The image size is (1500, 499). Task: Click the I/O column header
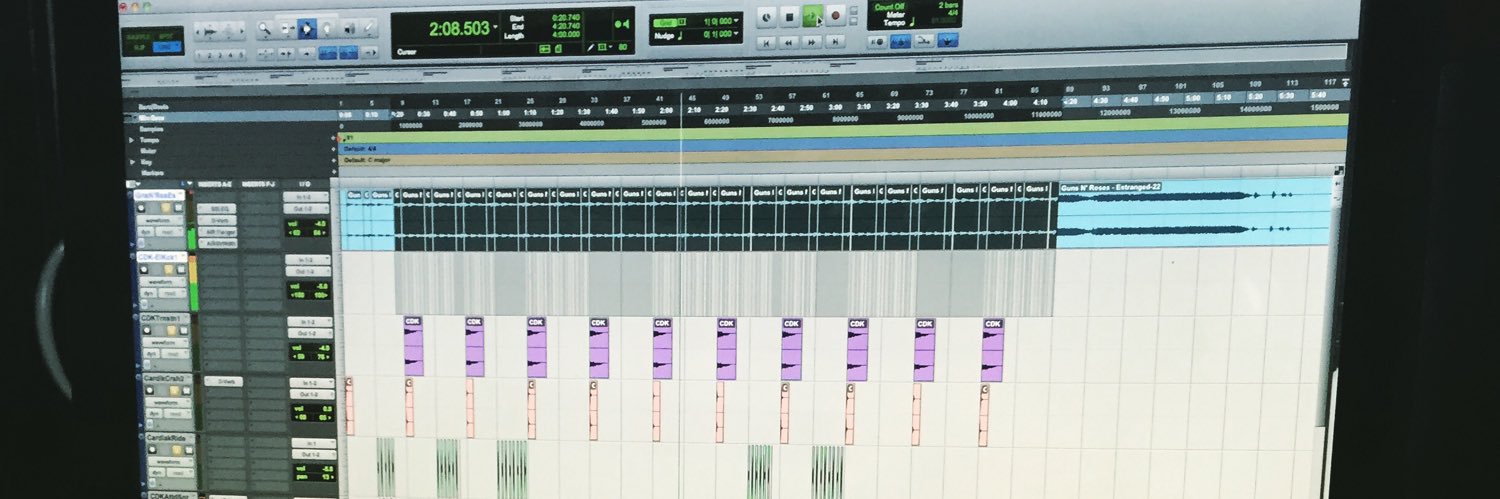click(305, 184)
